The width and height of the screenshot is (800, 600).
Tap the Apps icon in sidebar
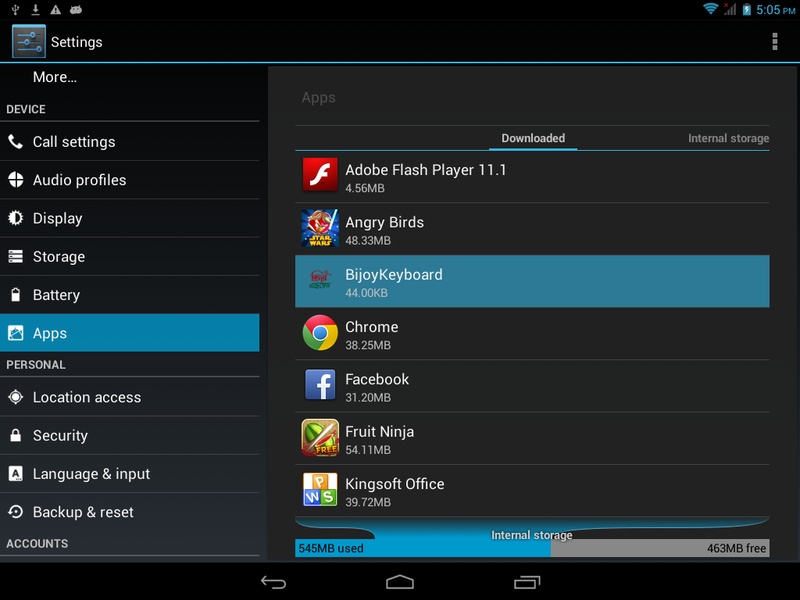tap(16, 333)
